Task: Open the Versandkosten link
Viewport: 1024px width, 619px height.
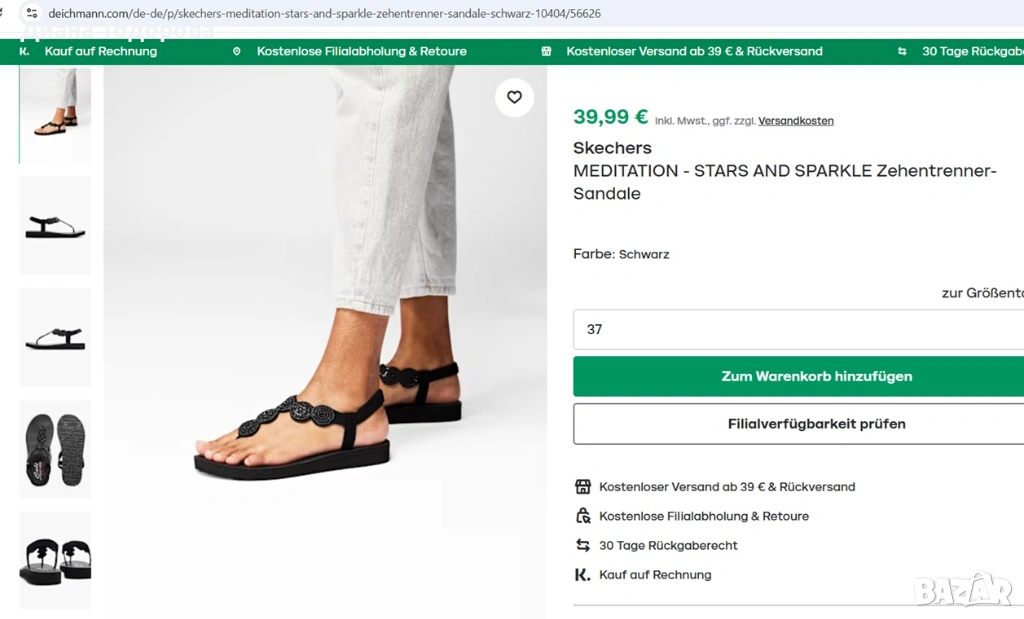Action: [x=796, y=121]
